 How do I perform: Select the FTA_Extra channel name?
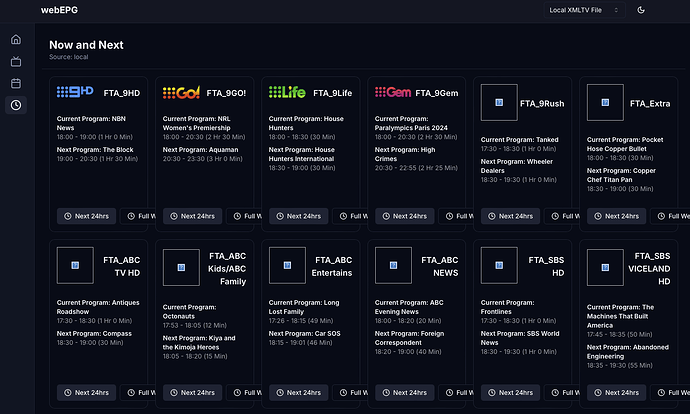coord(650,103)
